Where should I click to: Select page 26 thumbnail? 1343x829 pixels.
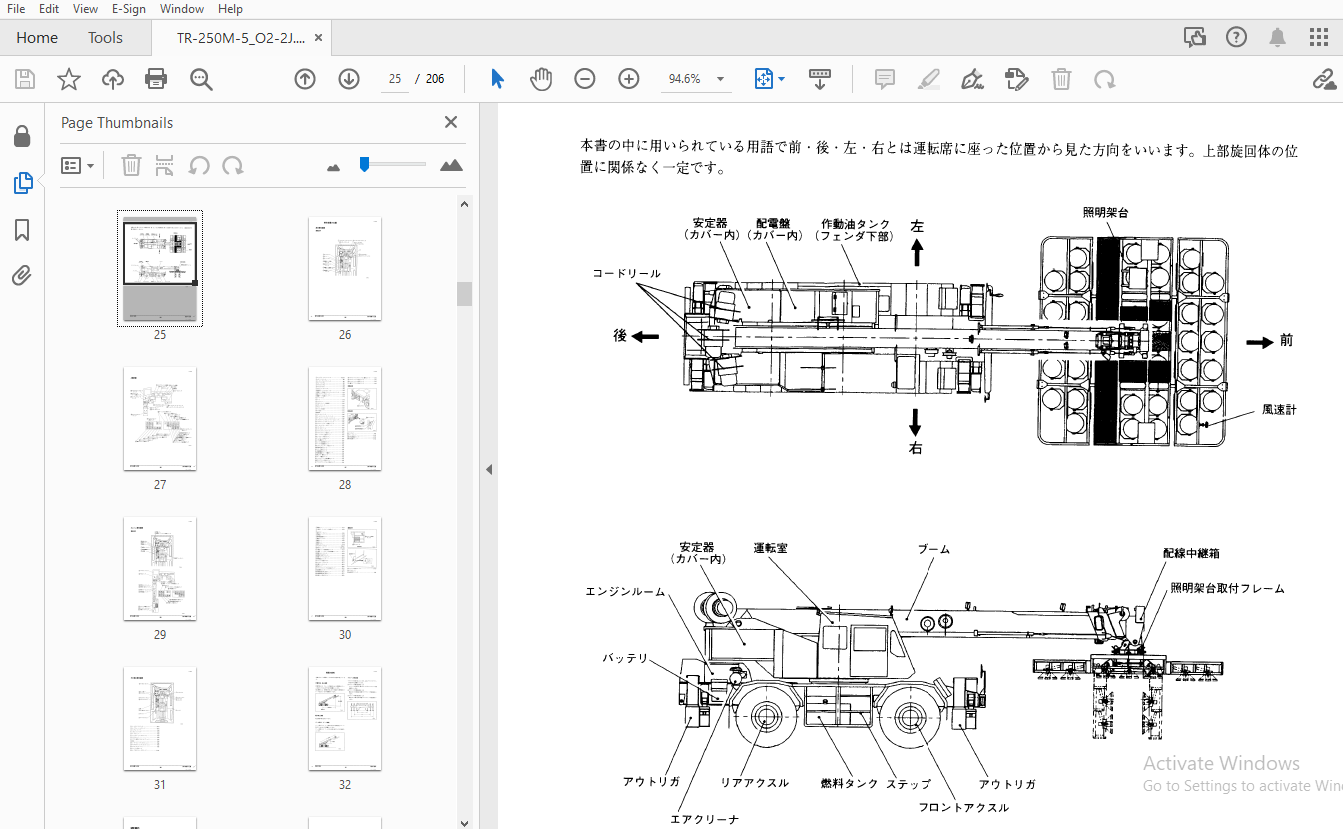[345, 267]
